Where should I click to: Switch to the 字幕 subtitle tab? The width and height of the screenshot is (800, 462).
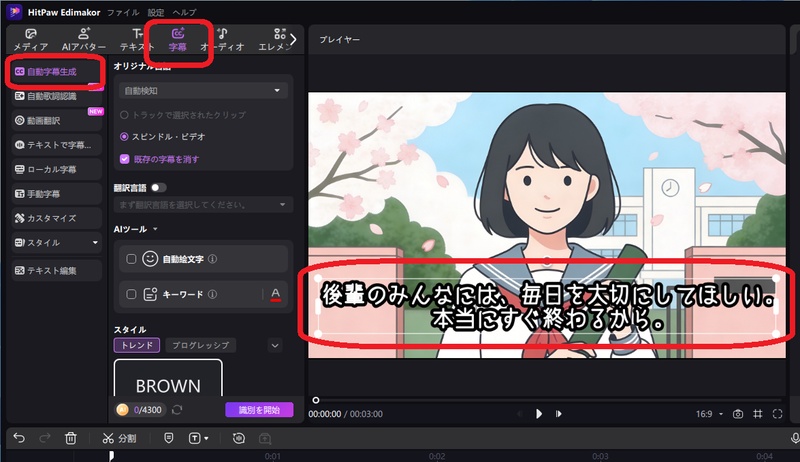[178, 40]
